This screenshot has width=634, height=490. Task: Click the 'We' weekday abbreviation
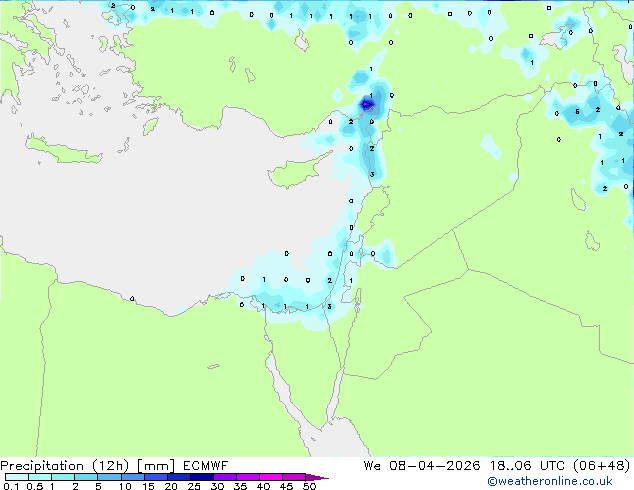coord(372,465)
